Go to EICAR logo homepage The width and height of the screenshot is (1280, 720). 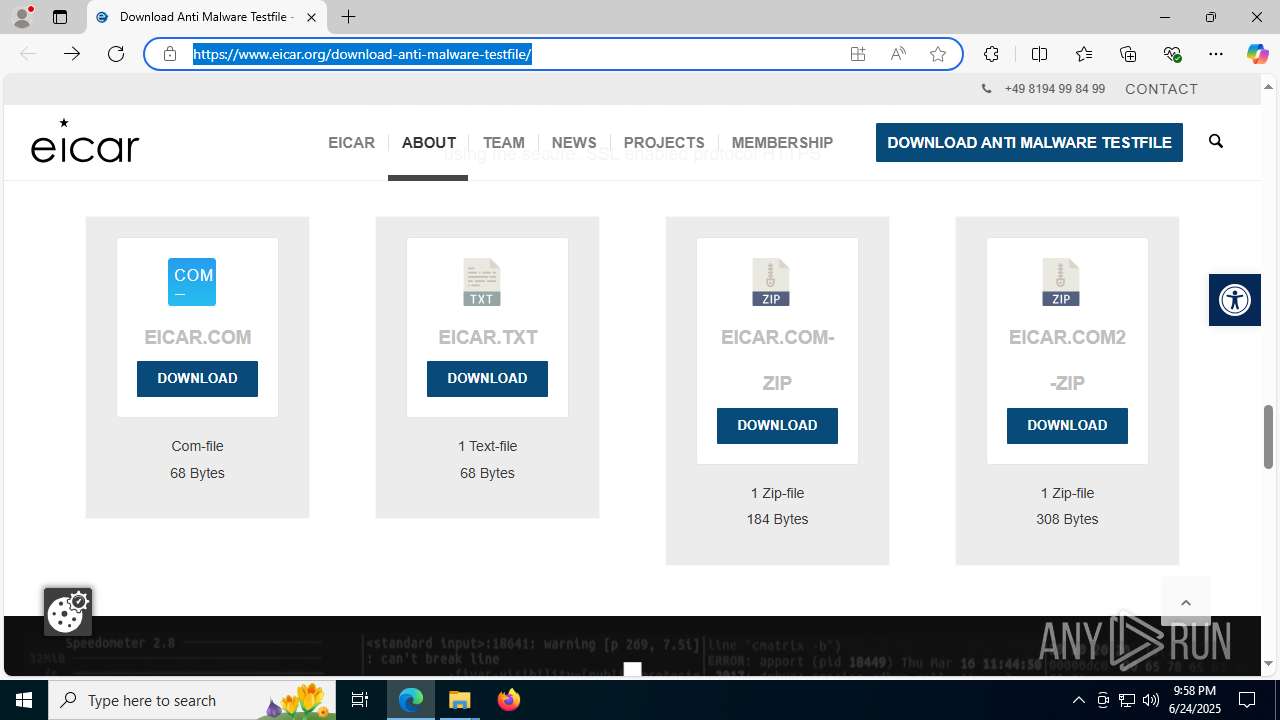85,140
